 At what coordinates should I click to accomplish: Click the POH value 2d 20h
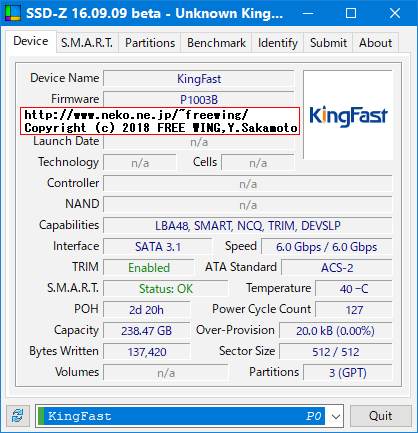(x=146, y=310)
